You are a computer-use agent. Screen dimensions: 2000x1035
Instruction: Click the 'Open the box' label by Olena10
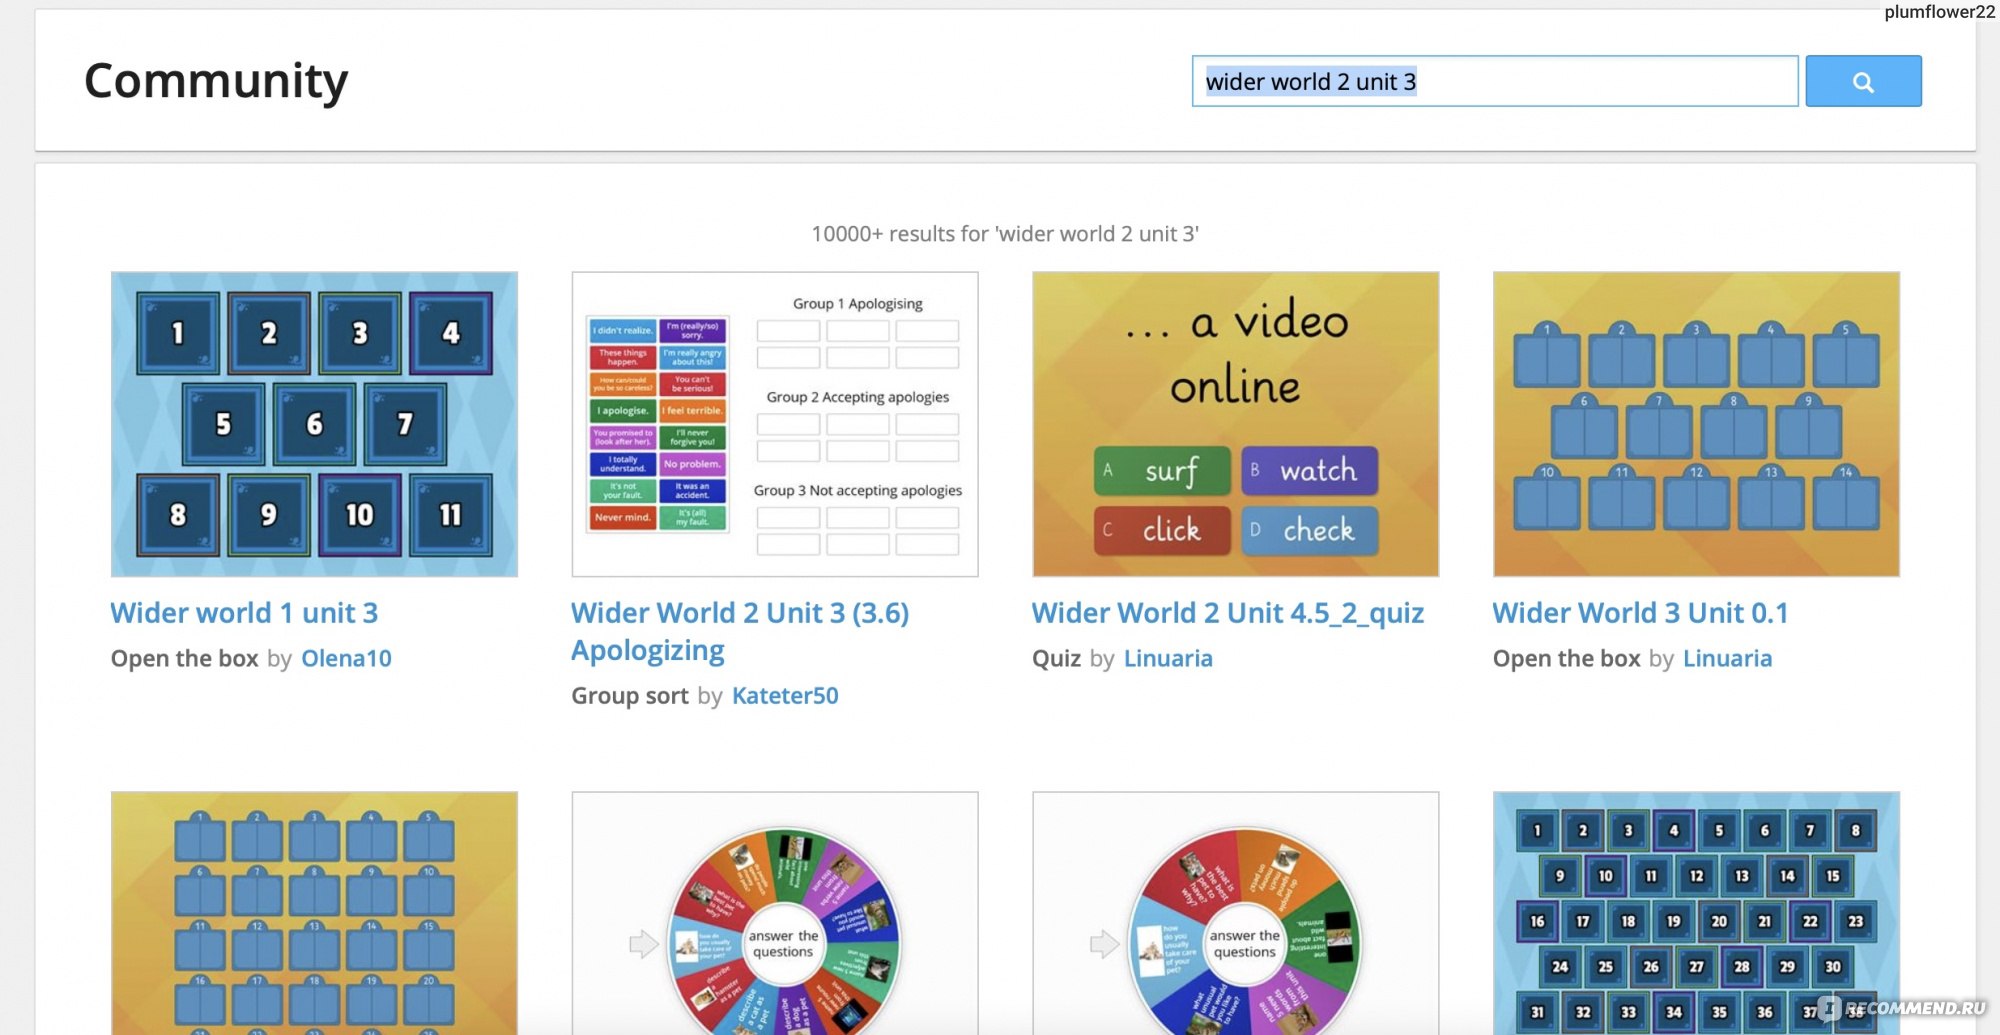[x=185, y=658]
